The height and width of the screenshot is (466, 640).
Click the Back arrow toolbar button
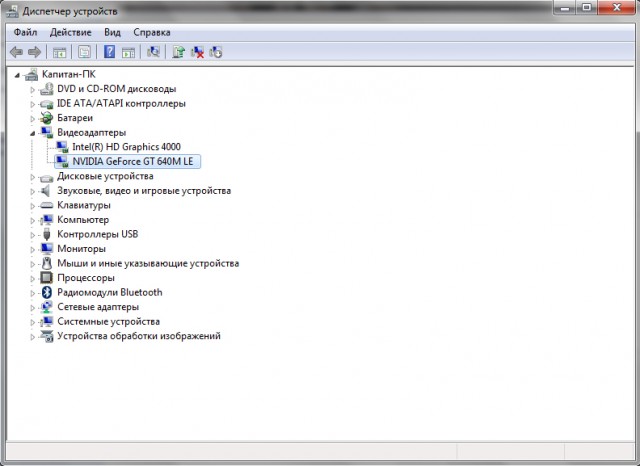click(16, 52)
